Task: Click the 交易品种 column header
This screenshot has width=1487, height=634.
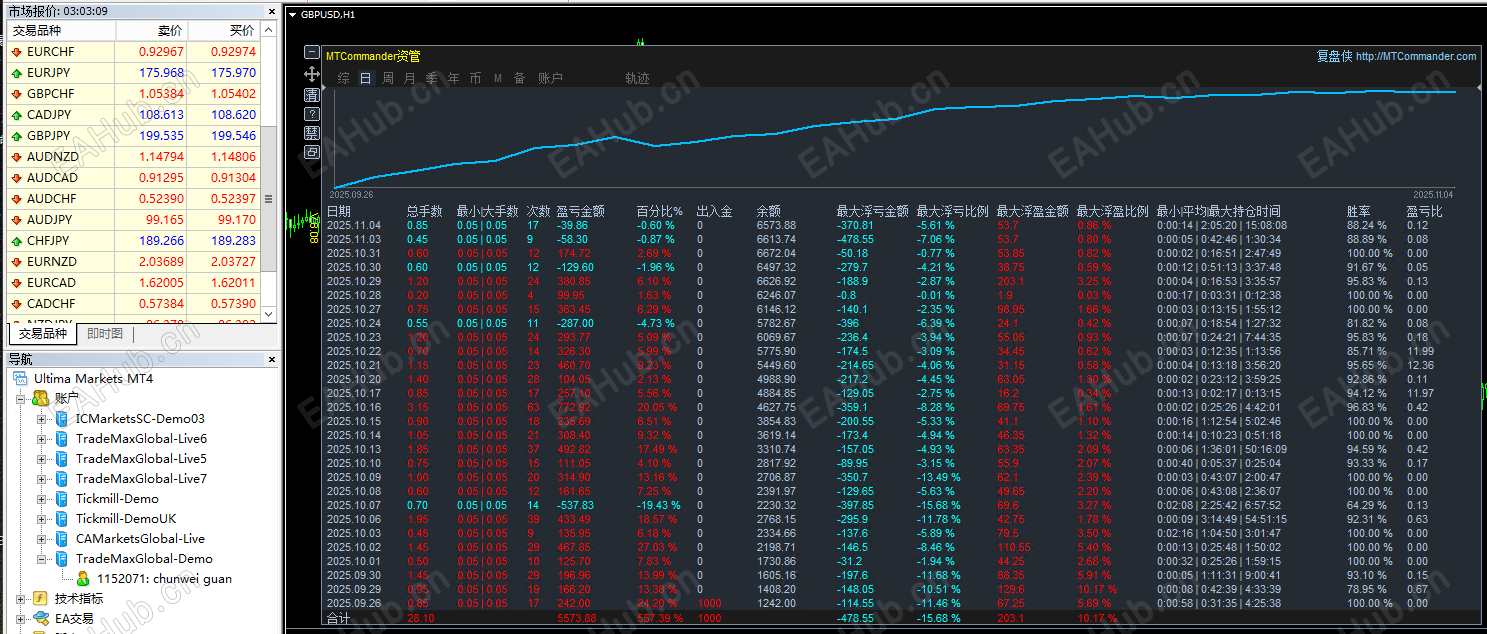Action: [61, 31]
